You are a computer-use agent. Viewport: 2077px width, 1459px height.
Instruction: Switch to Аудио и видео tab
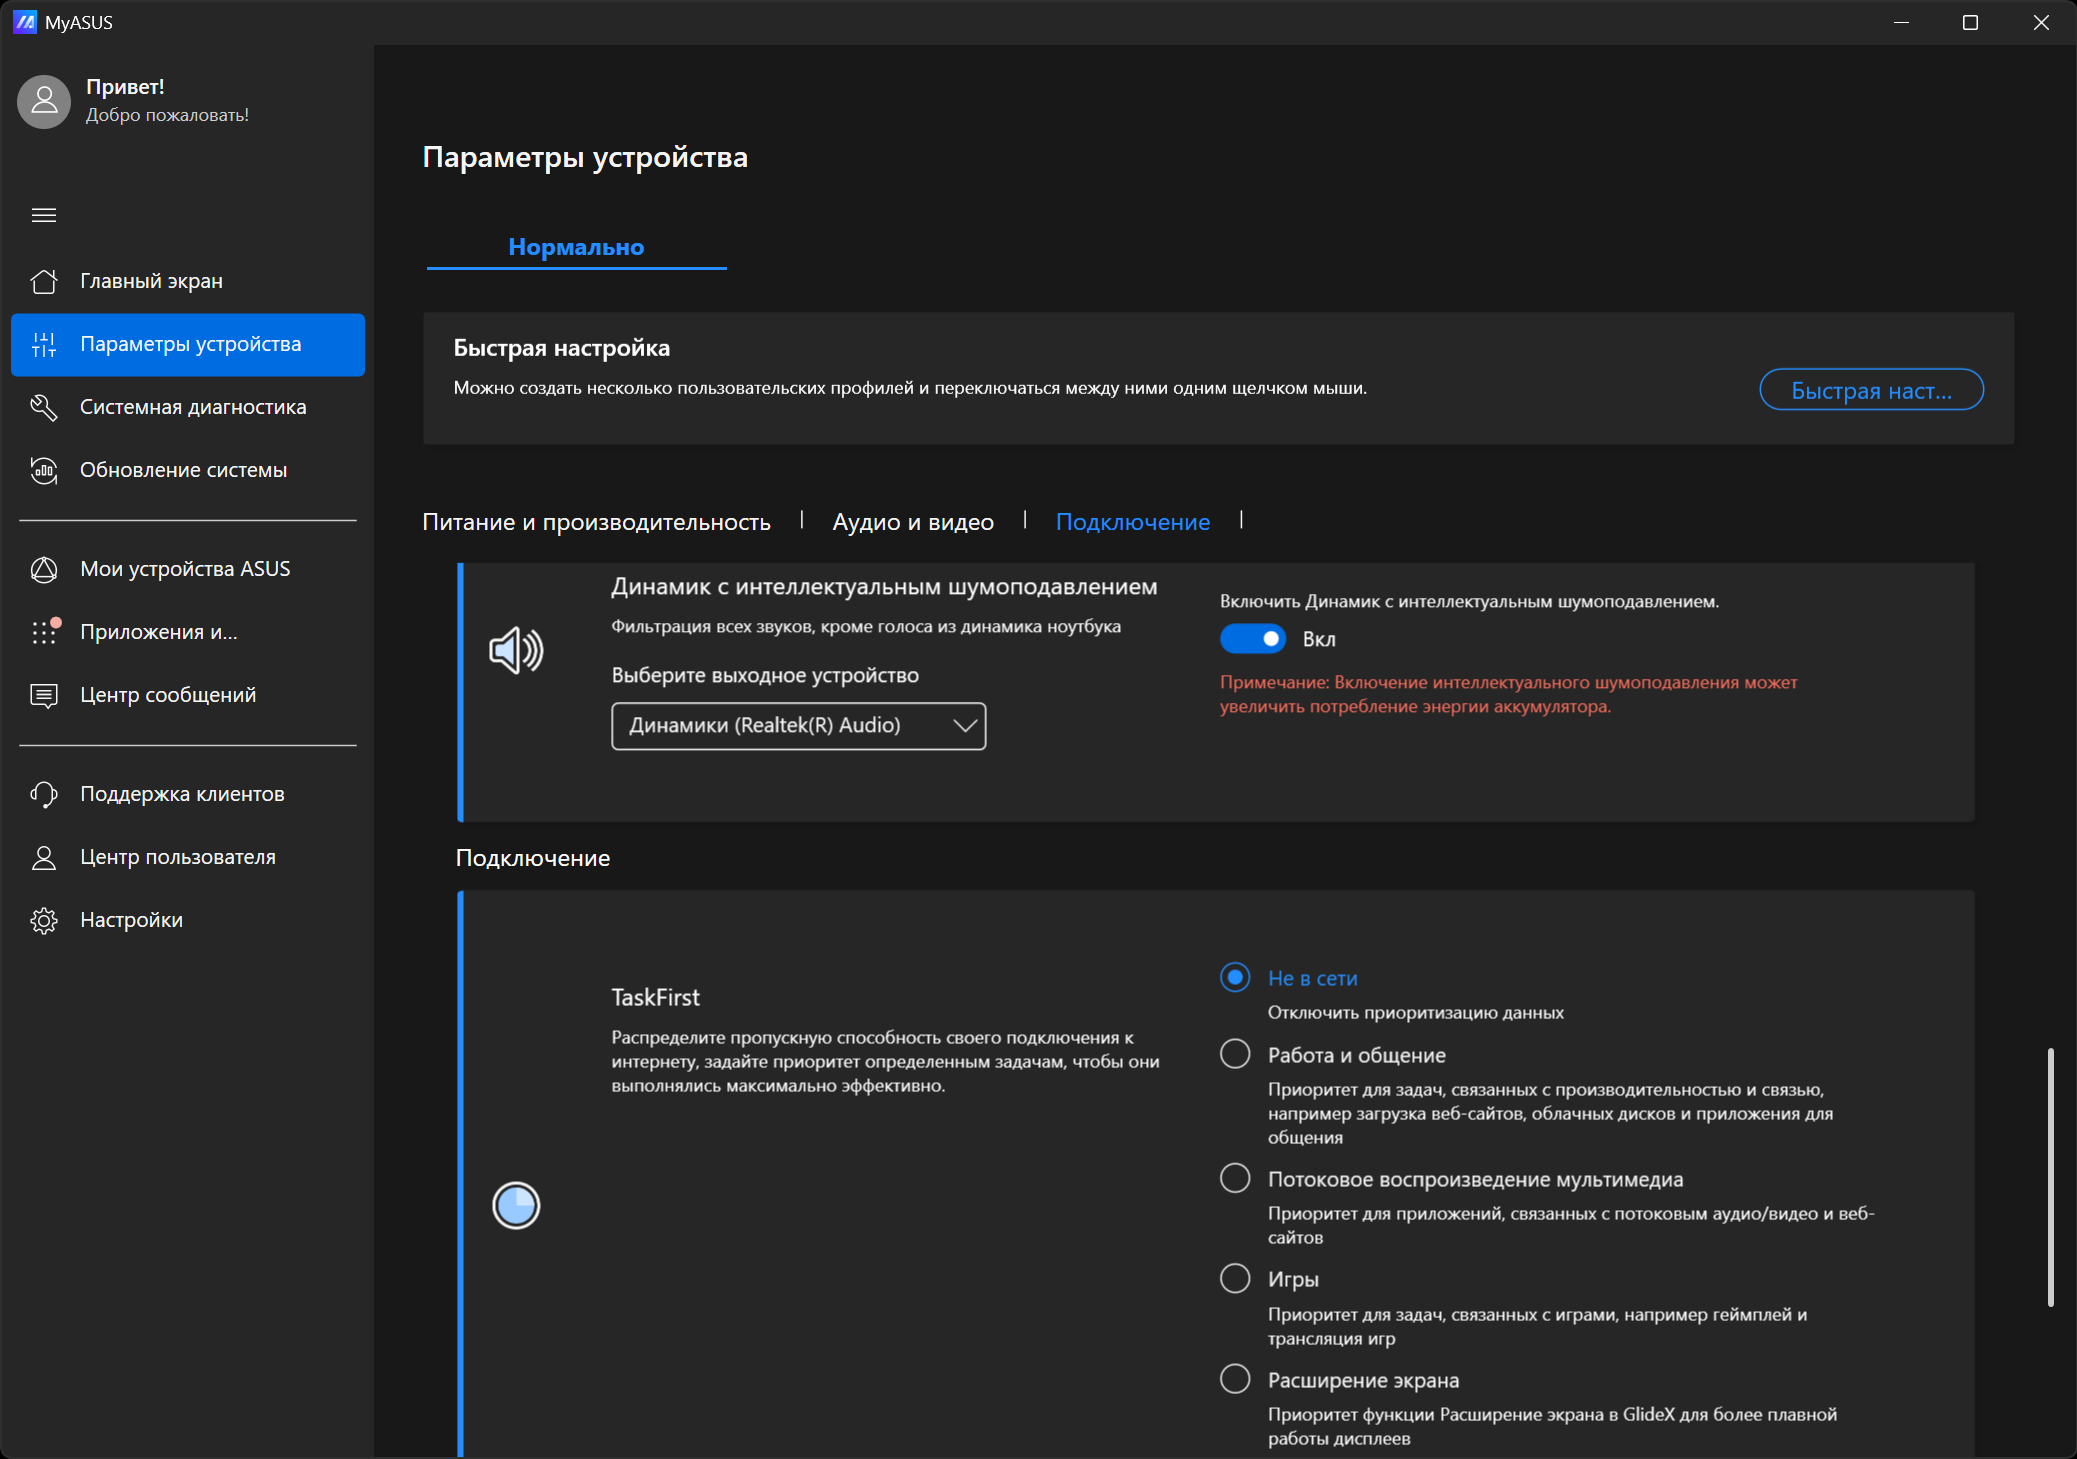(912, 522)
